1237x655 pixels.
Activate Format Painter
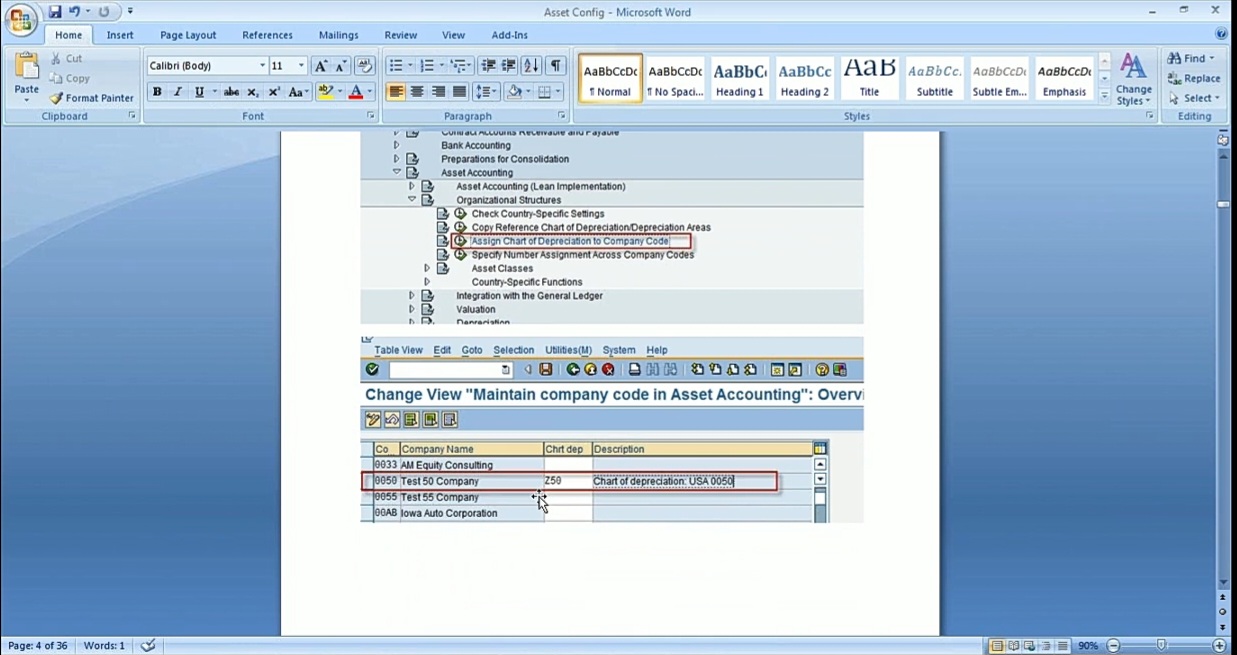click(91, 98)
